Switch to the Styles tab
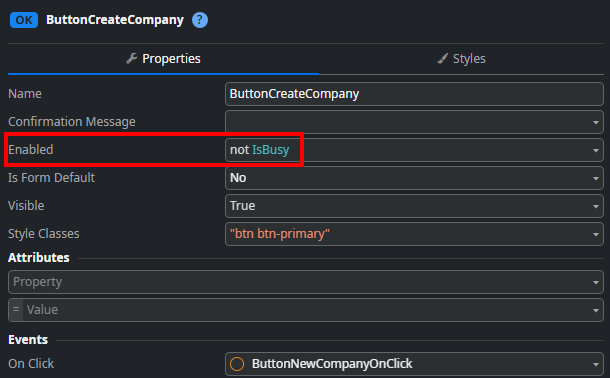Viewport: 610px width, 378px height. [461, 59]
